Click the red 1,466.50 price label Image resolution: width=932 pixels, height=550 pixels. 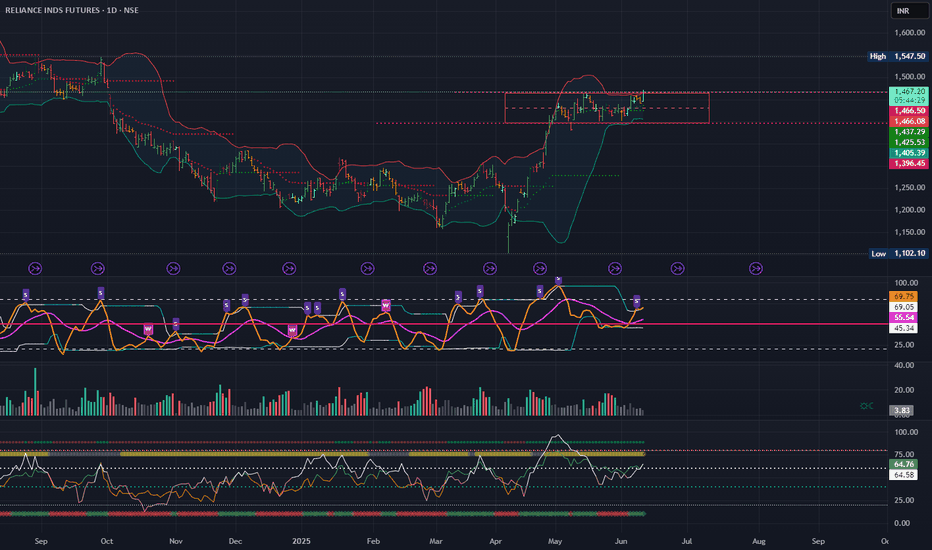coord(909,111)
